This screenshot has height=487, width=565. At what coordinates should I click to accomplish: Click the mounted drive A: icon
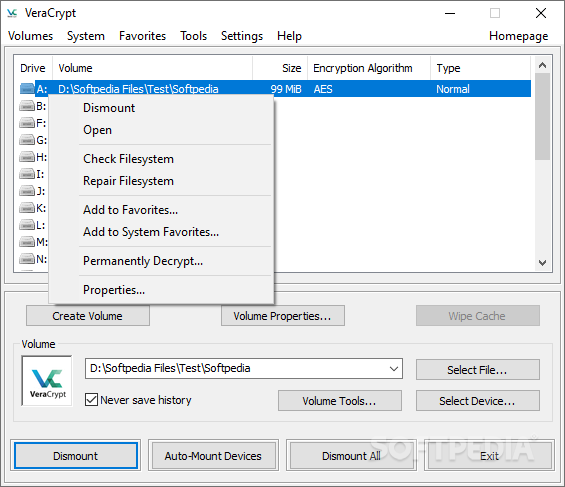click(27, 89)
